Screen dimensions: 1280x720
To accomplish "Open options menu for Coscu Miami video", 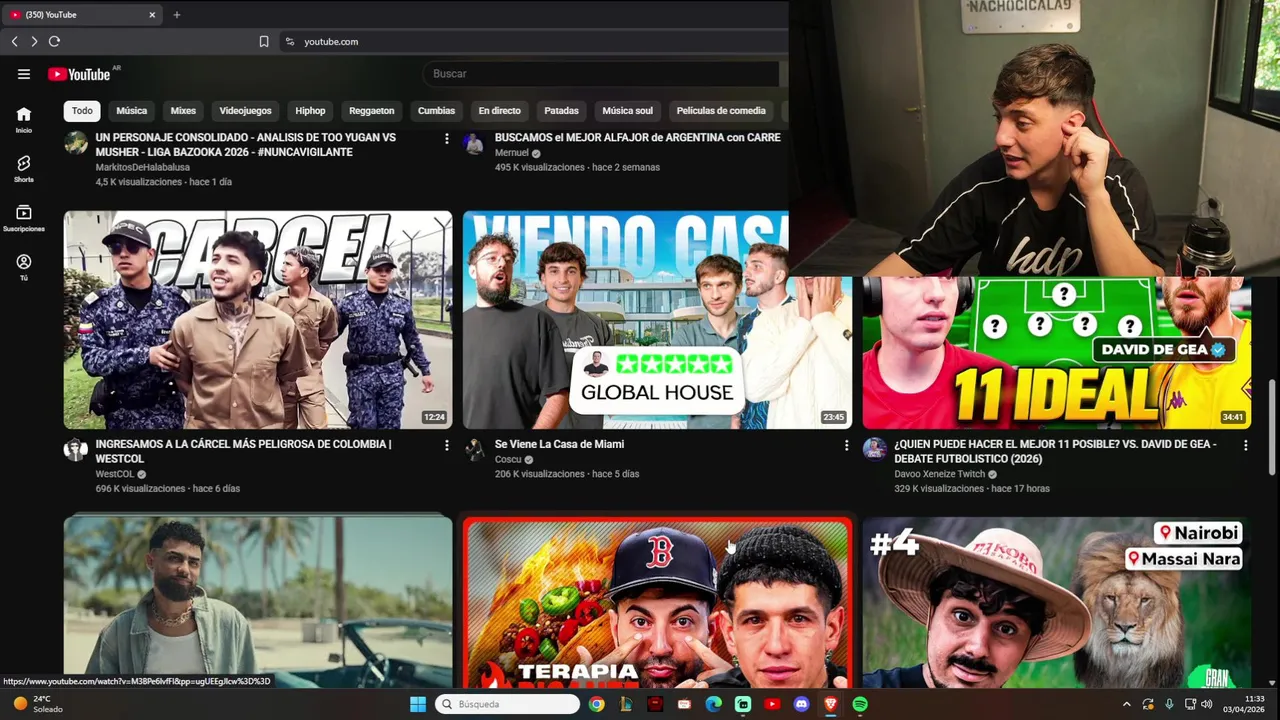I will click(846, 445).
